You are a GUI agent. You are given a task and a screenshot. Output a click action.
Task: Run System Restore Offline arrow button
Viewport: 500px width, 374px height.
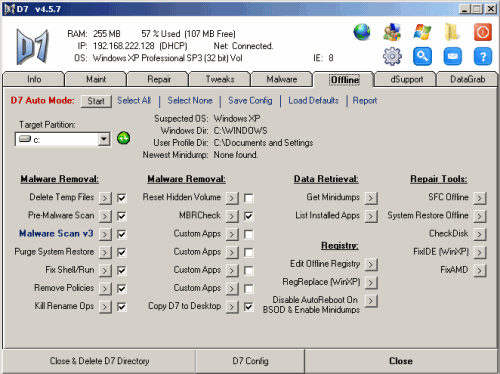pyautogui.click(x=480, y=216)
